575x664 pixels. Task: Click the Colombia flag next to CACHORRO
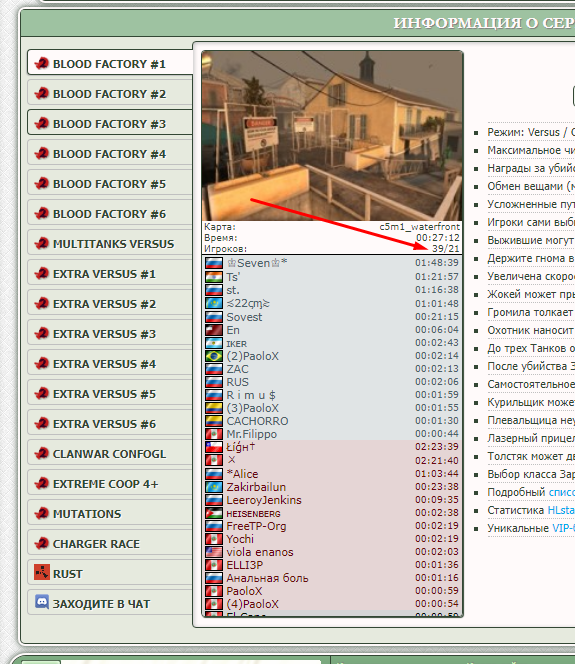click(x=214, y=421)
